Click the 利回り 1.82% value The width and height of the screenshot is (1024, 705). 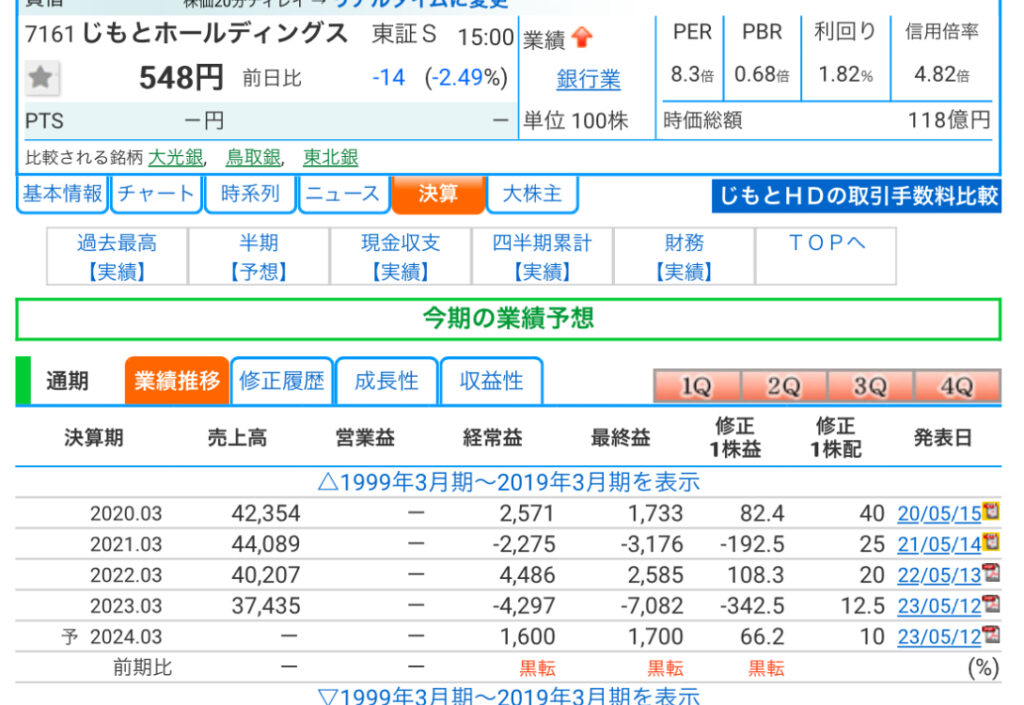[845, 74]
